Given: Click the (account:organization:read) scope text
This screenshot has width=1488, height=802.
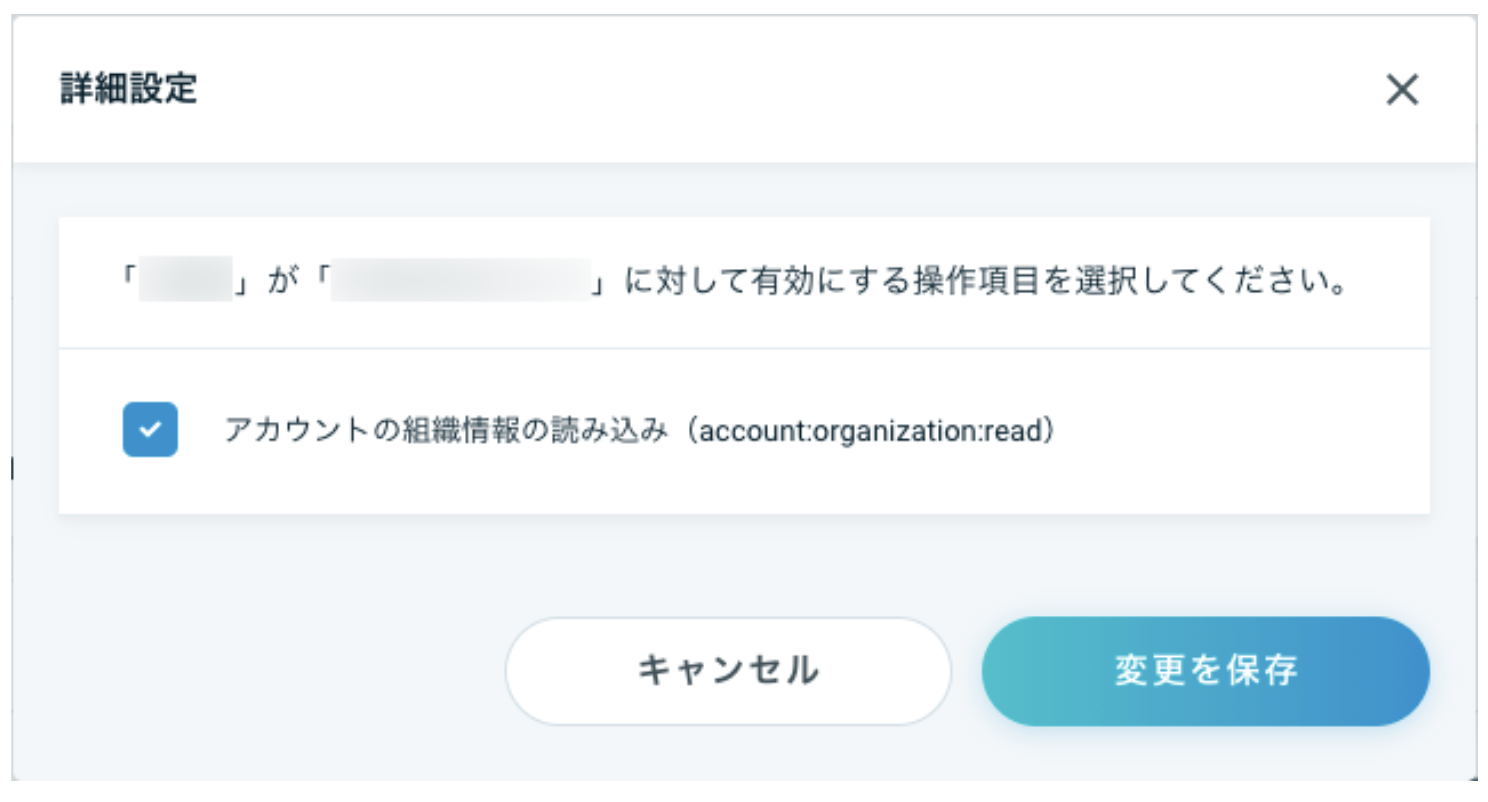Looking at the screenshot, I should coord(875,431).
